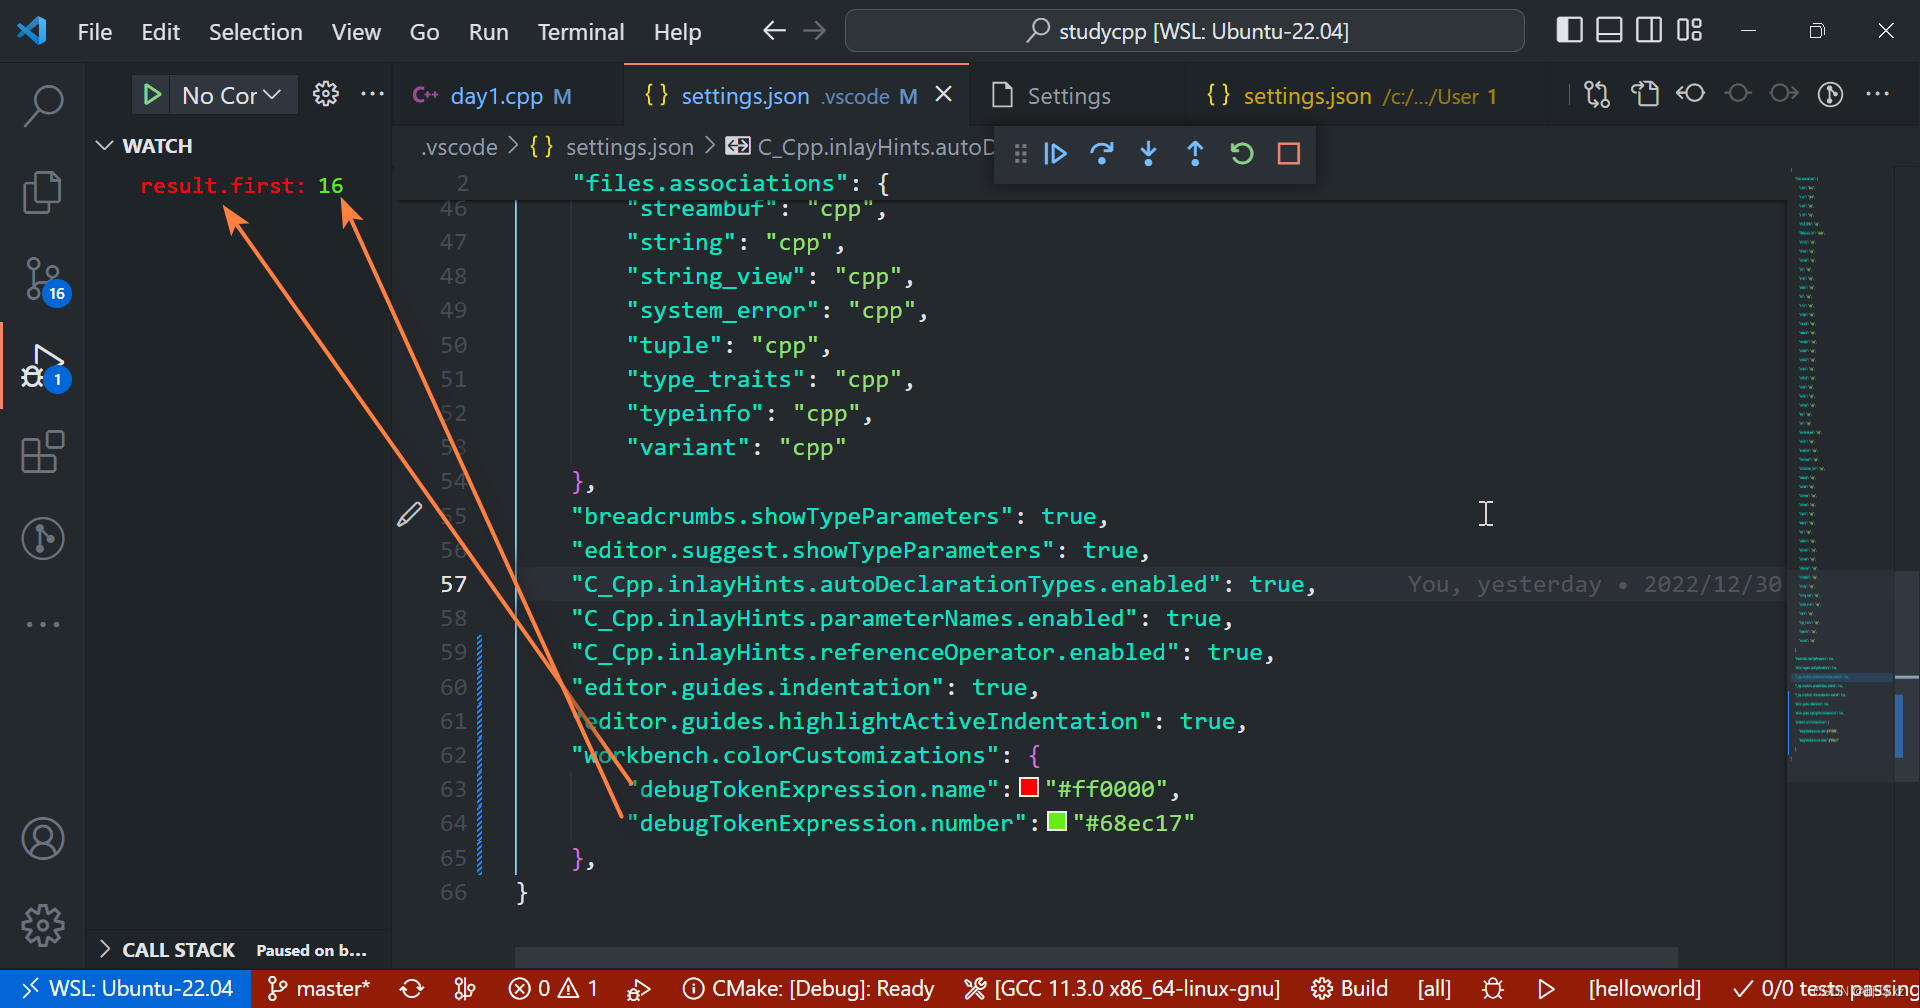The width and height of the screenshot is (1920, 1008).
Task: Open green #68ec17 color swatch picker
Action: click(x=1057, y=821)
